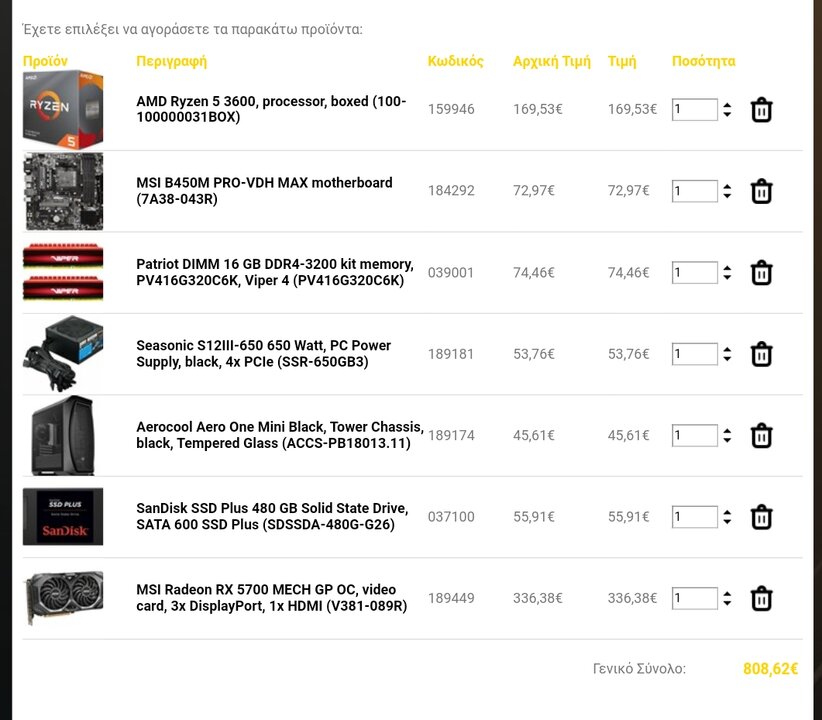Click the Προϊόν column header
The image size is (822, 720).
coord(45,61)
